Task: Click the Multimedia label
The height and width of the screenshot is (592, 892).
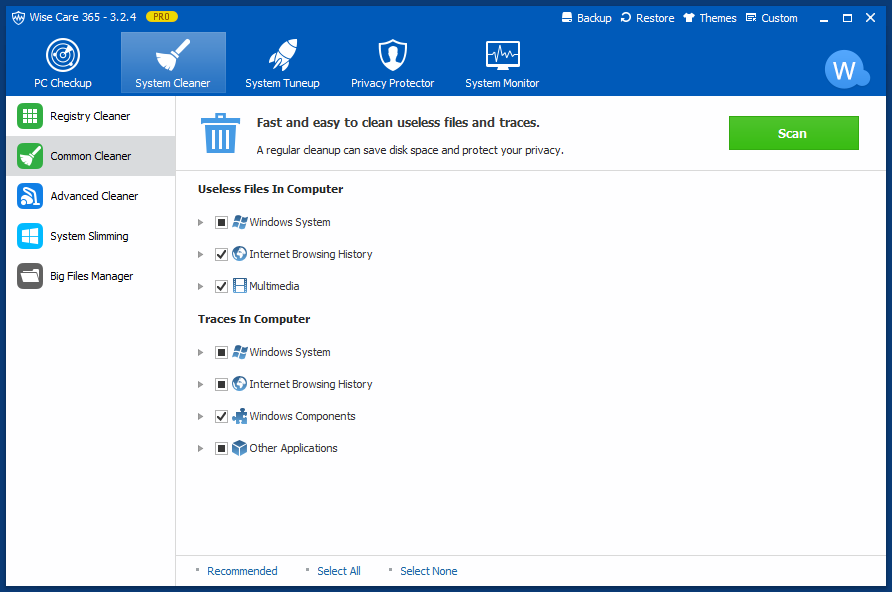Action: click(x=274, y=286)
